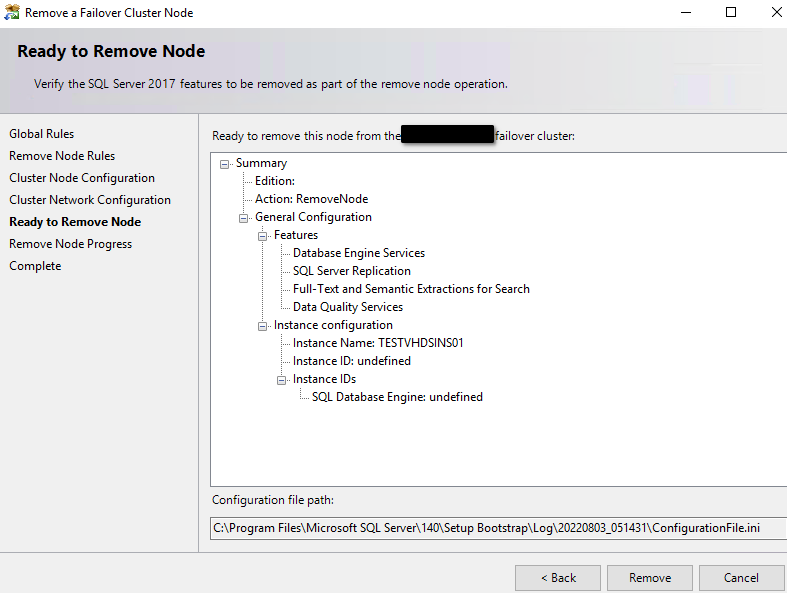Select Database Engine Services feature
This screenshot has width=787, height=593.
click(359, 253)
